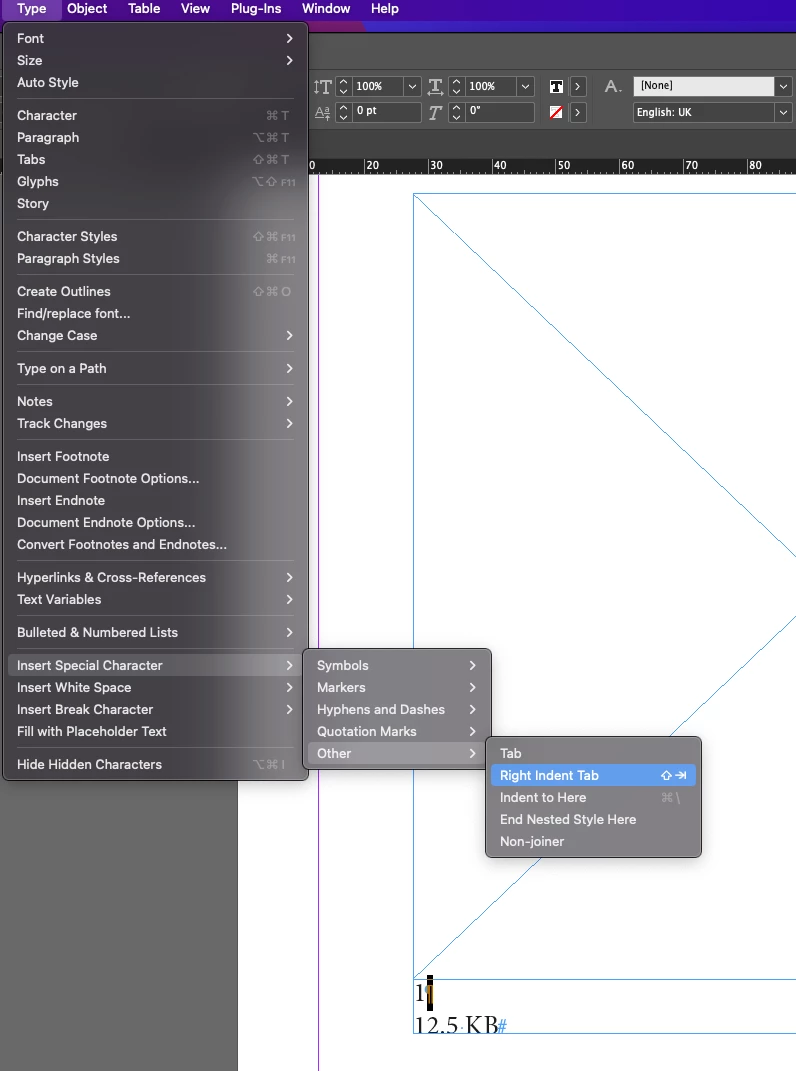
Task: Choose Find/replace font...
Action: point(155,314)
